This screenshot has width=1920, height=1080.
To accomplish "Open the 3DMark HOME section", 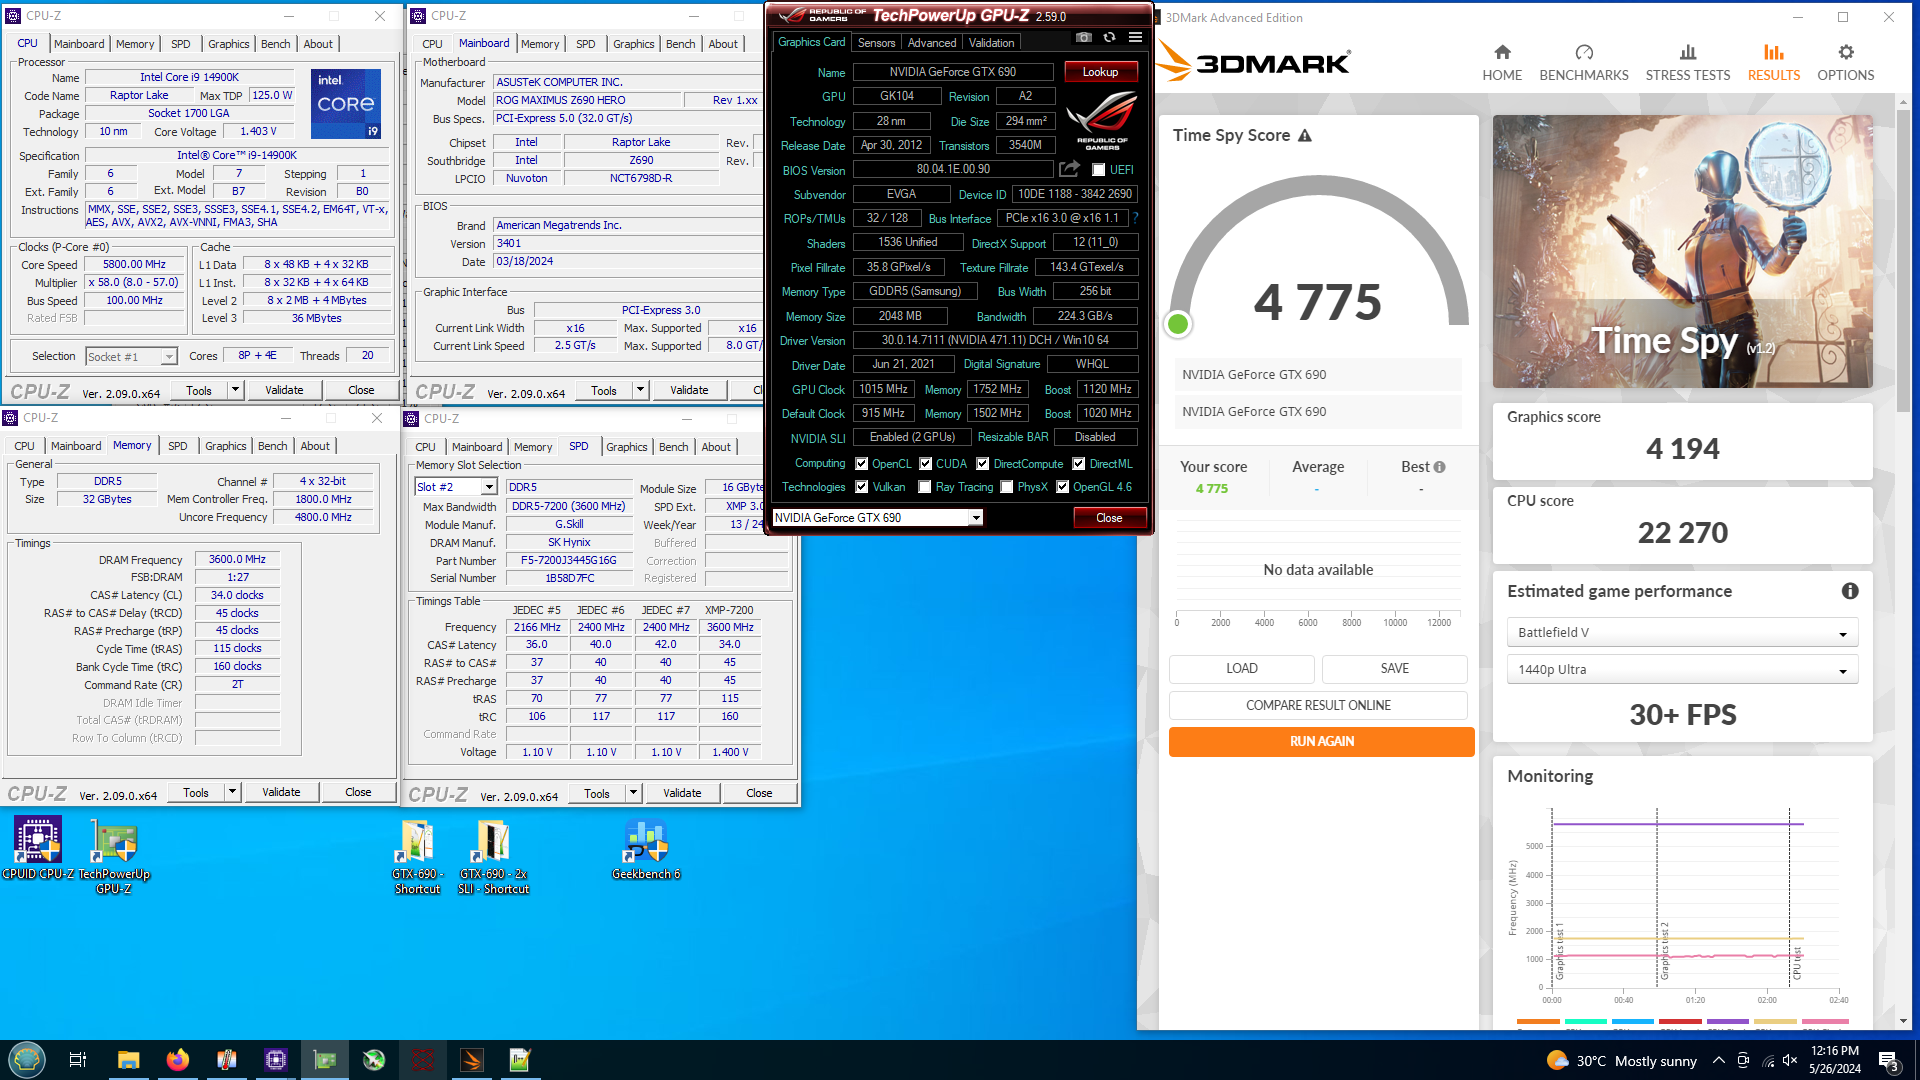I will point(1502,63).
